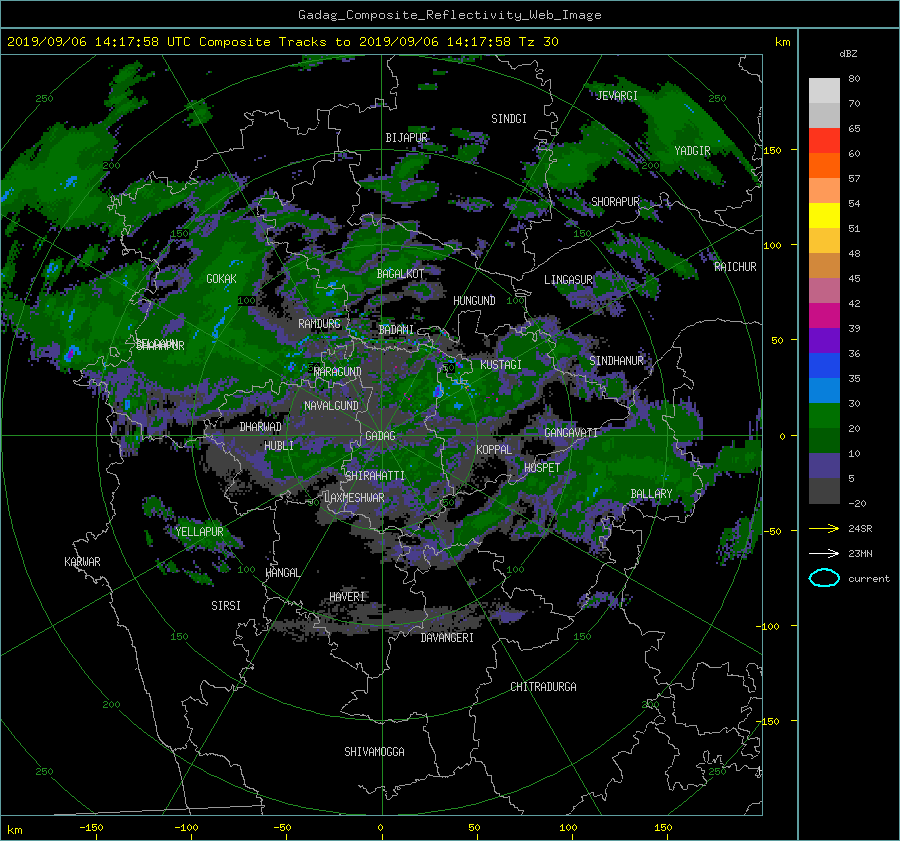The image size is (900, 841).
Task: Click the KOPPAL city label
Action: (494, 449)
